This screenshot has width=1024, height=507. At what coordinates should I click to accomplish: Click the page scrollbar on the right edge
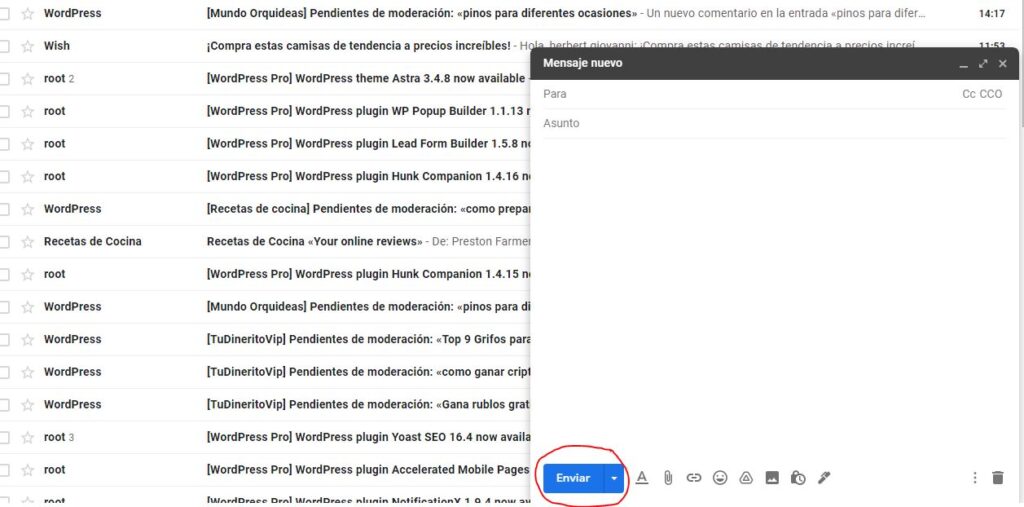(1021, 65)
